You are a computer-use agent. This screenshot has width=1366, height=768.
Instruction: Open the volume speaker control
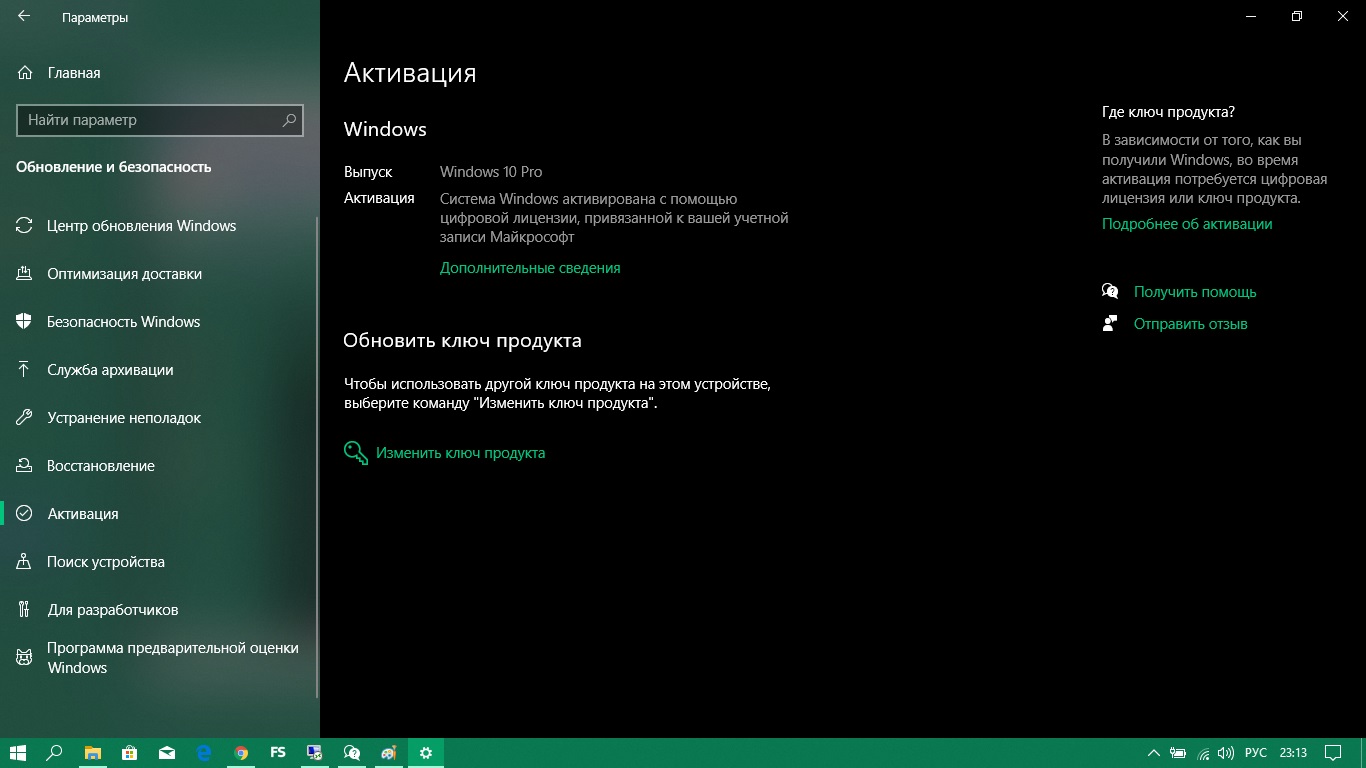click(1226, 753)
